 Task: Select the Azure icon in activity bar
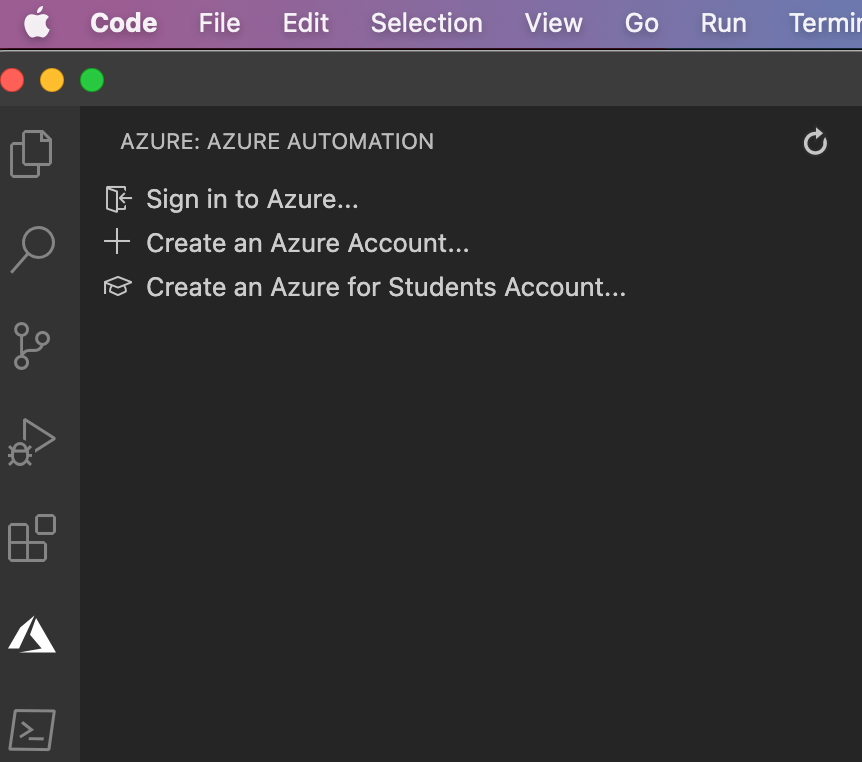tap(32, 634)
